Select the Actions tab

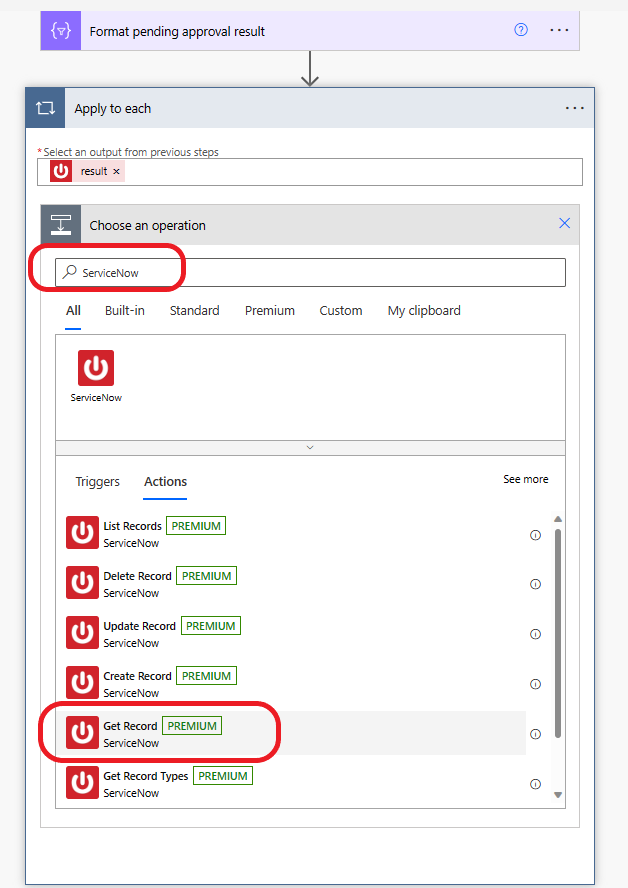click(165, 481)
